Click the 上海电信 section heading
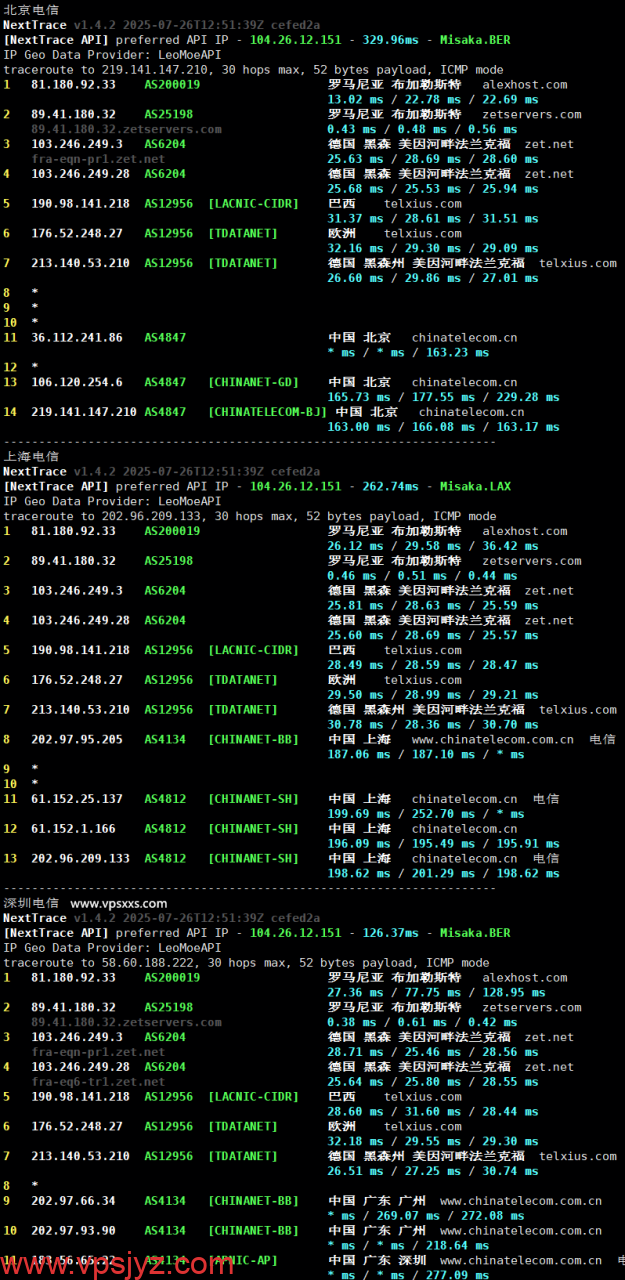This screenshot has width=625, height=1280. coord(31,457)
